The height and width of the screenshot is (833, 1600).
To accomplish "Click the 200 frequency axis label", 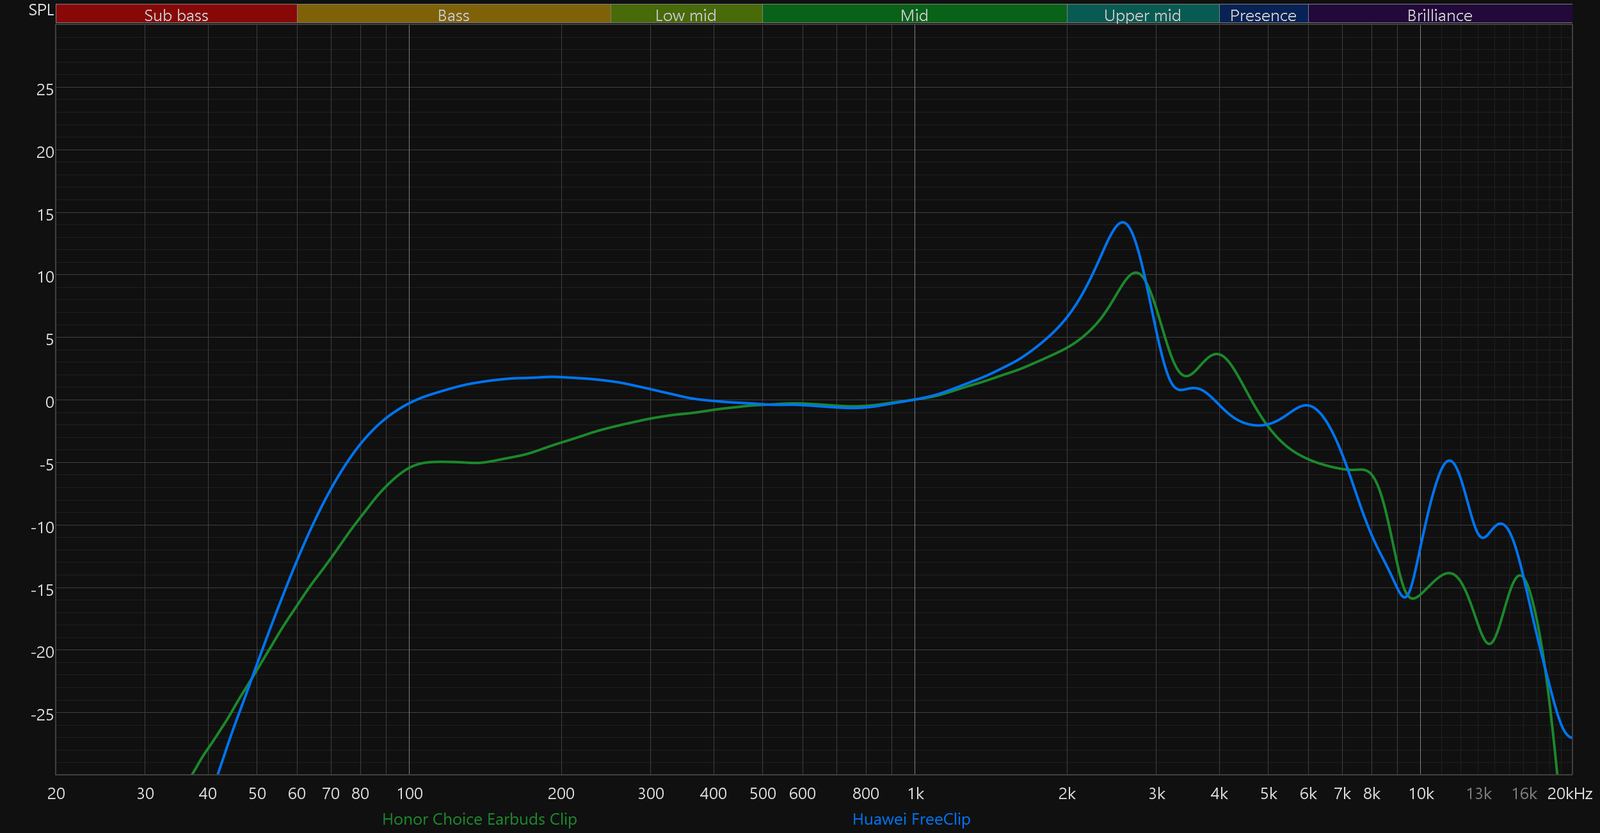I will coord(561,794).
